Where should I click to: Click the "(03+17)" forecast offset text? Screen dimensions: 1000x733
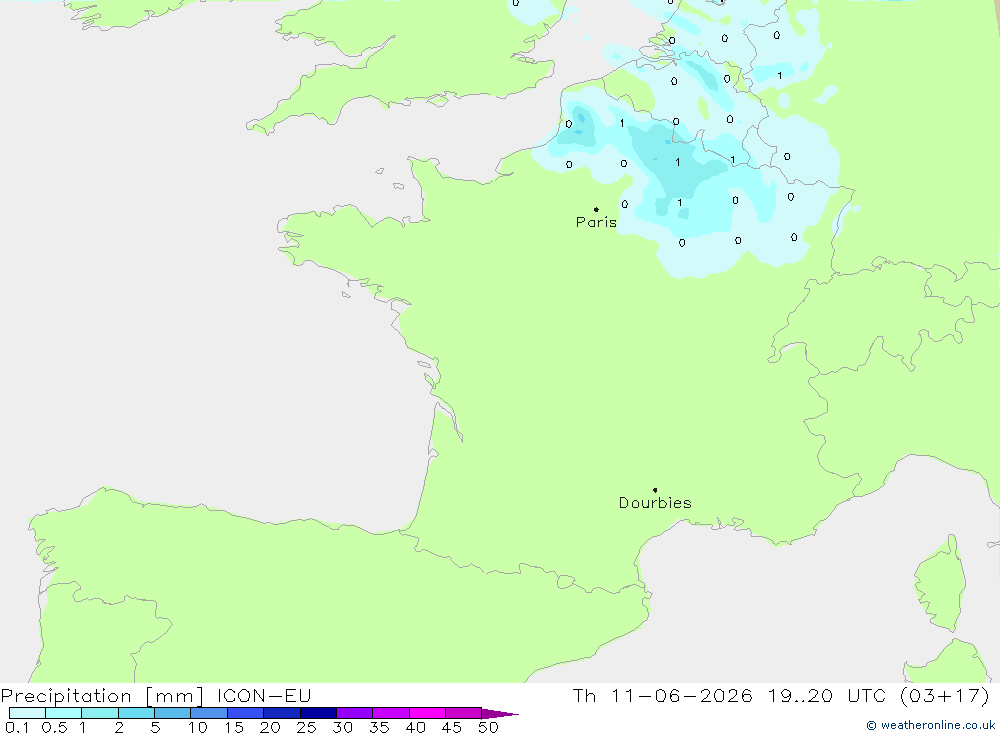[945, 696]
